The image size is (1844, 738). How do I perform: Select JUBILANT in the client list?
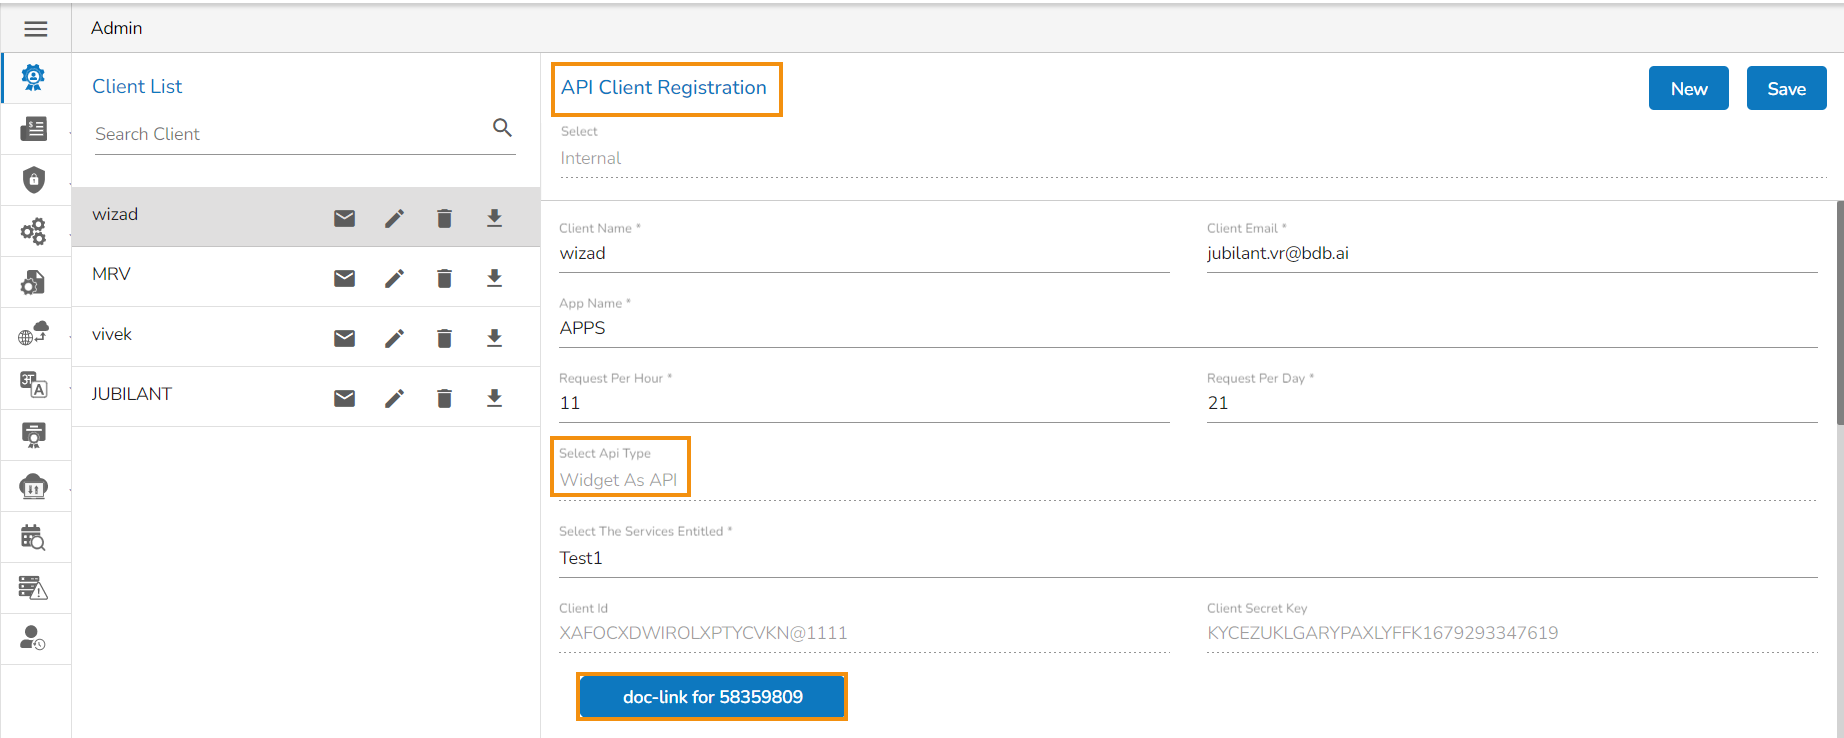[132, 394]
